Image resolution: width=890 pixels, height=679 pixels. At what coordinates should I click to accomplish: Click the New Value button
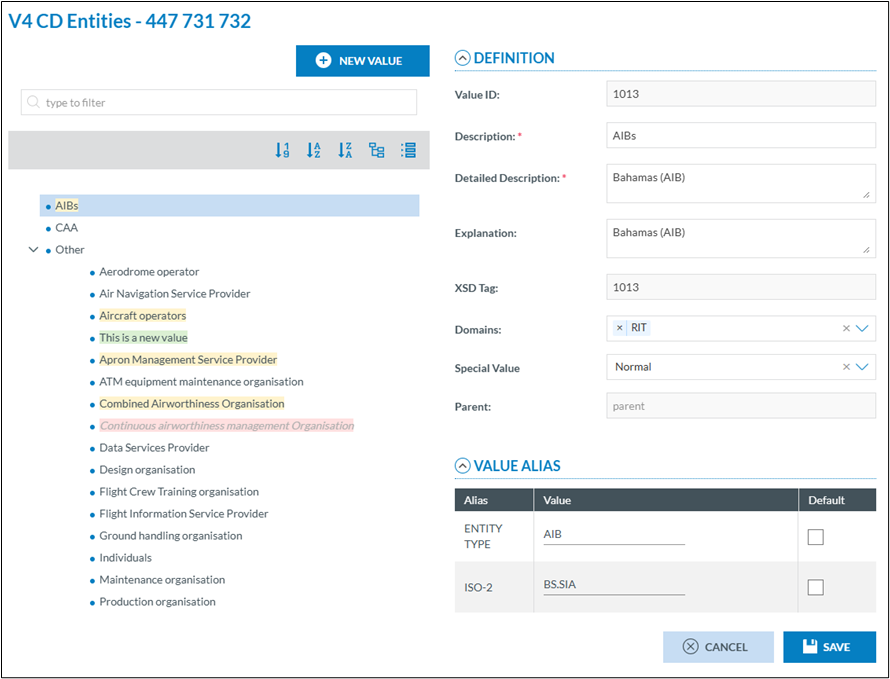point(362,61)
